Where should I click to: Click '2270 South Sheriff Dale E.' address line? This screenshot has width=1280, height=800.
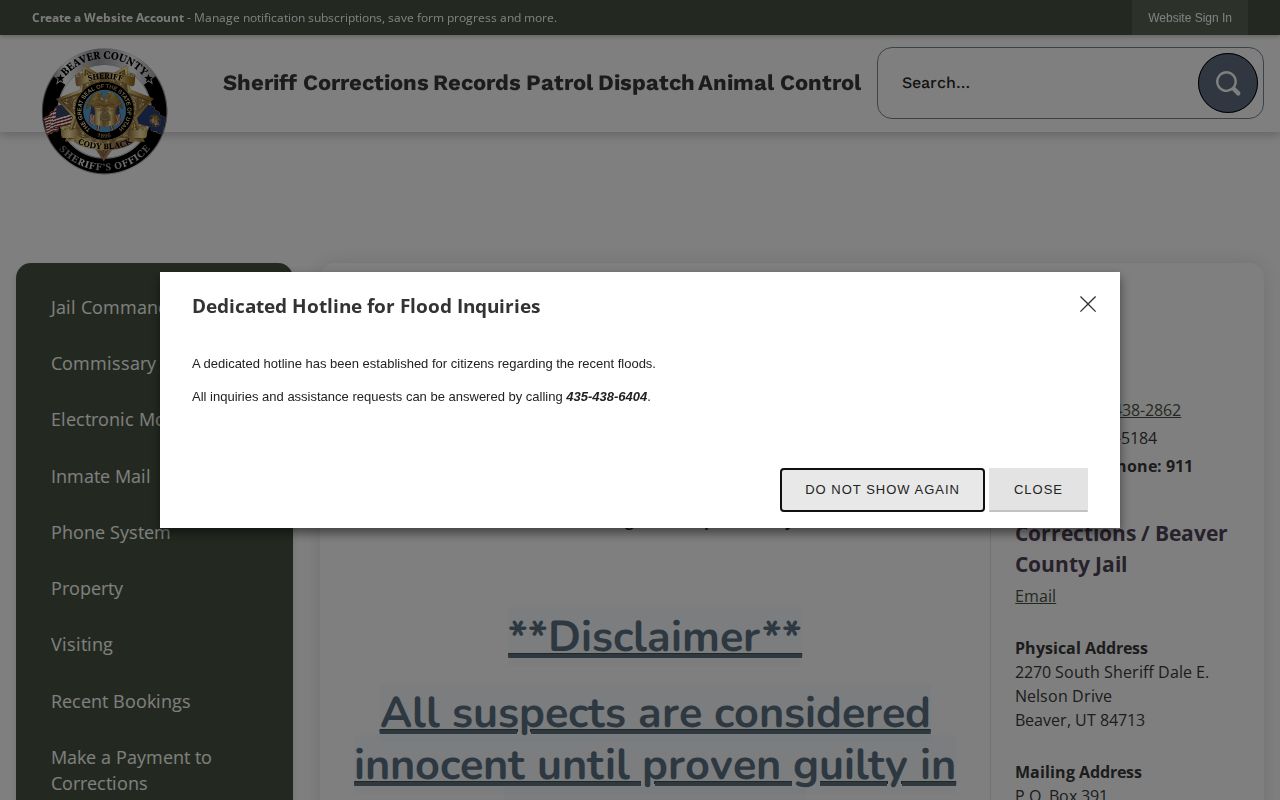(x=1112, y=672)
